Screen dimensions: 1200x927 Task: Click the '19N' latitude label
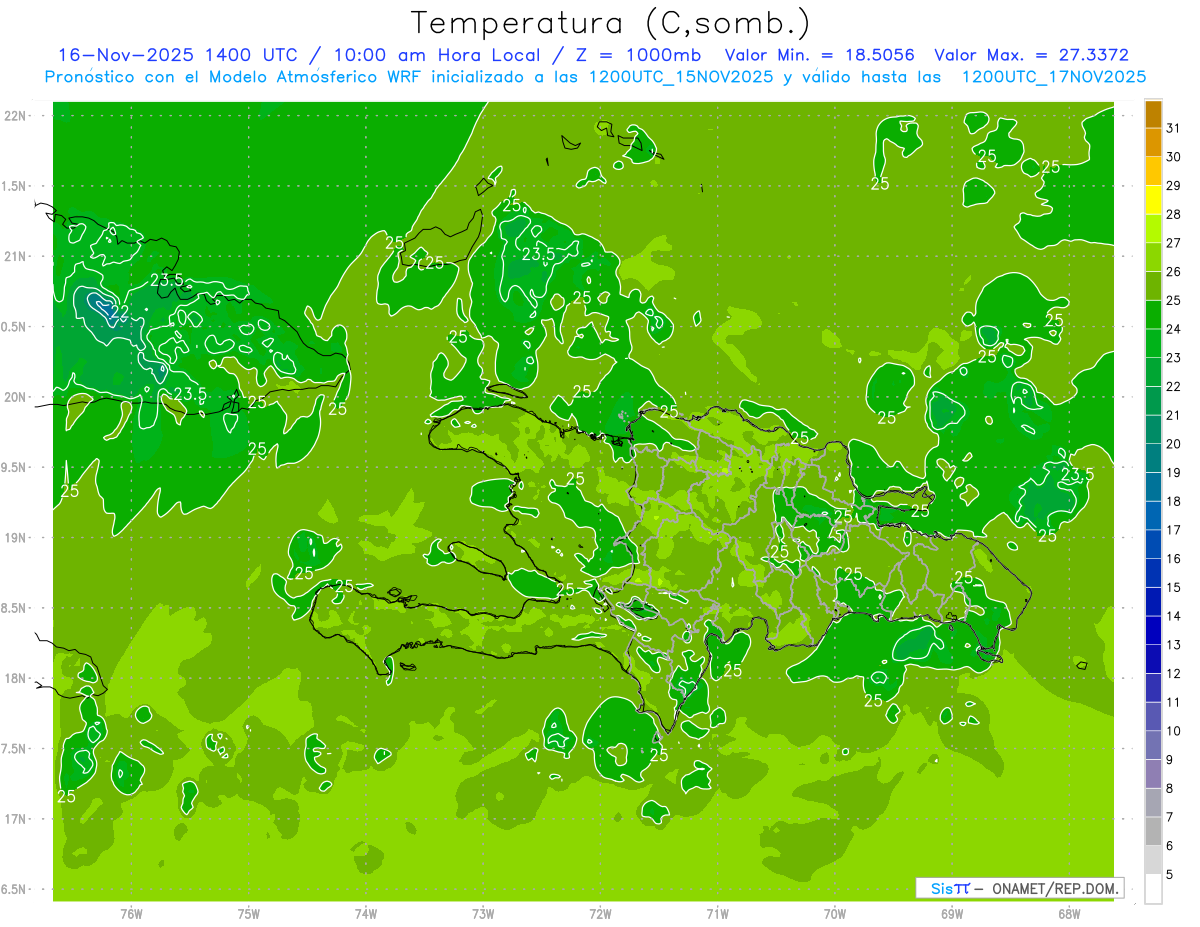(x=15, y=538)
